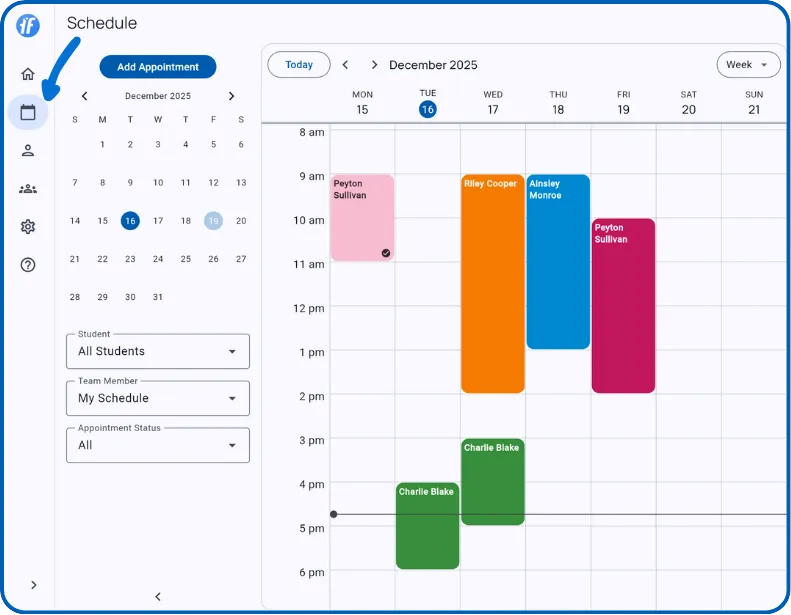The image size is (791, 615).
Task: Open the Team Member dropdown
Action: pos(158,398)
